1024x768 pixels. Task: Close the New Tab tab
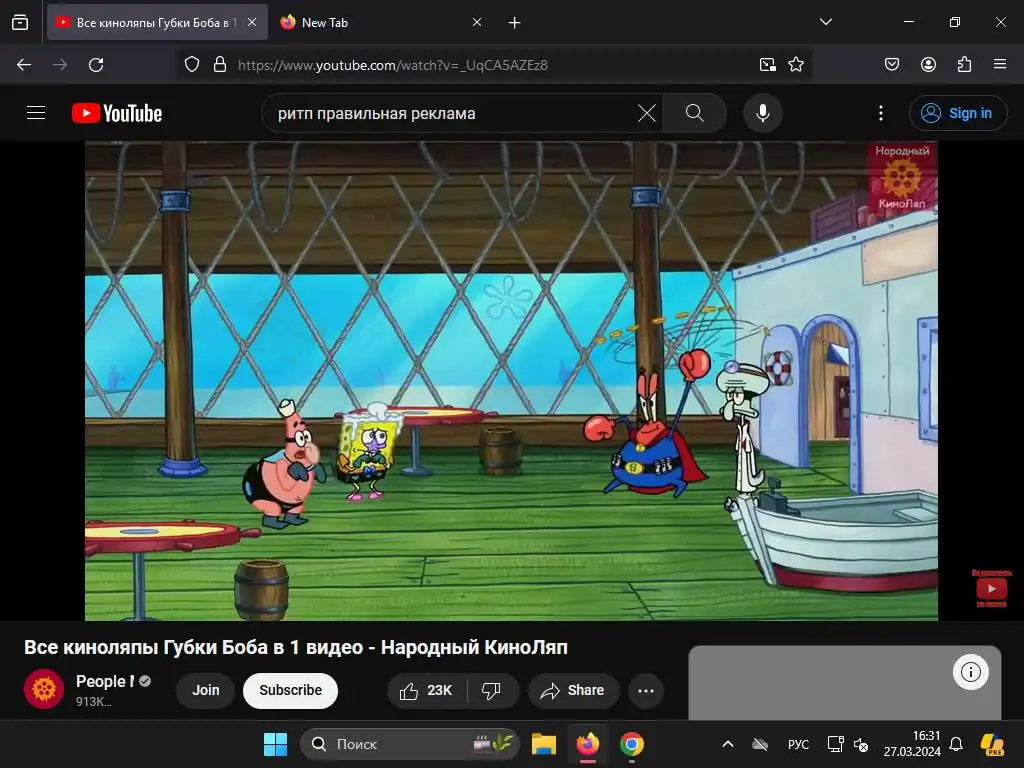477,22
